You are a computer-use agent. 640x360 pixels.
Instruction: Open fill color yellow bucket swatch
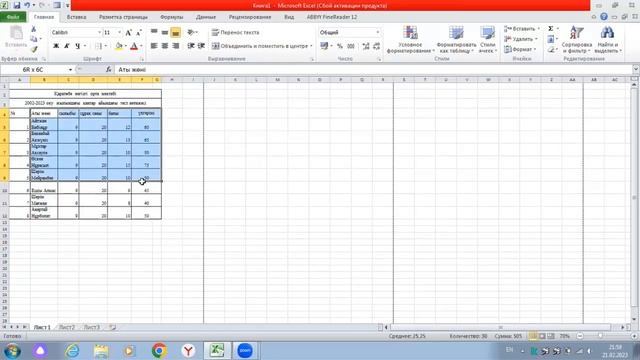tap(118, 46)
